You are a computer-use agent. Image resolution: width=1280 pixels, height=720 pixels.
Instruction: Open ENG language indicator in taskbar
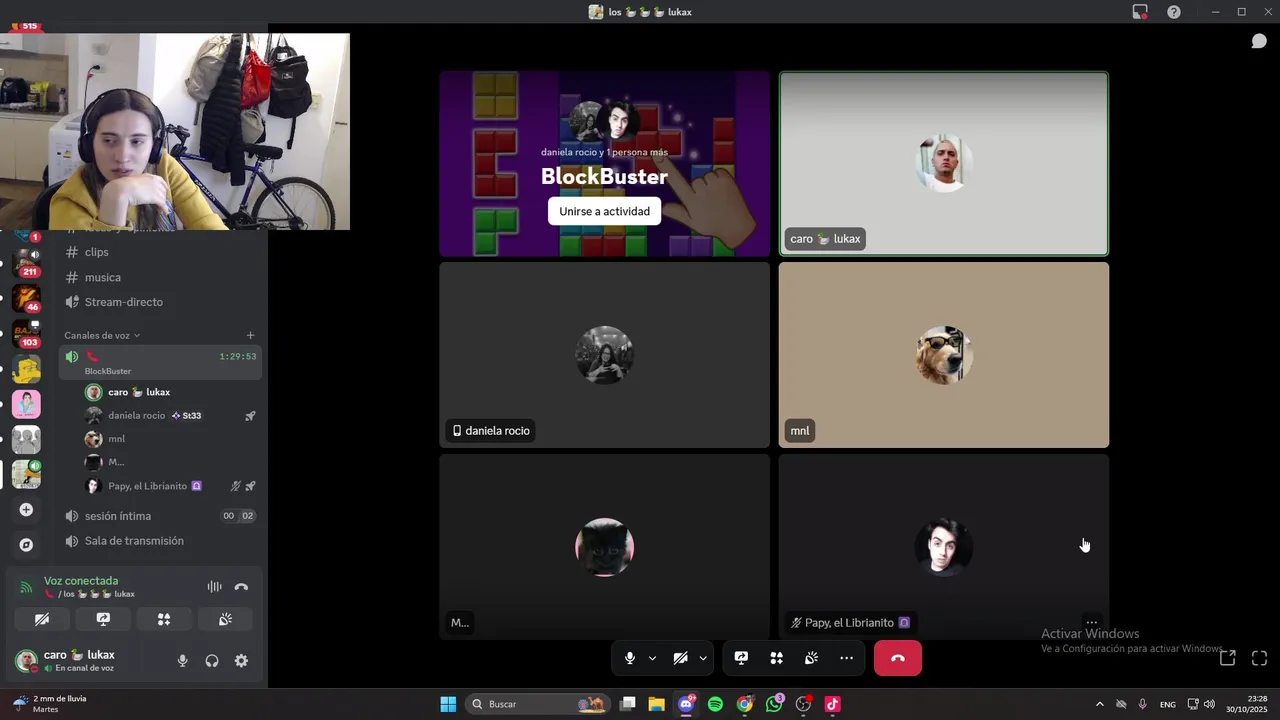click(1167, 704)
